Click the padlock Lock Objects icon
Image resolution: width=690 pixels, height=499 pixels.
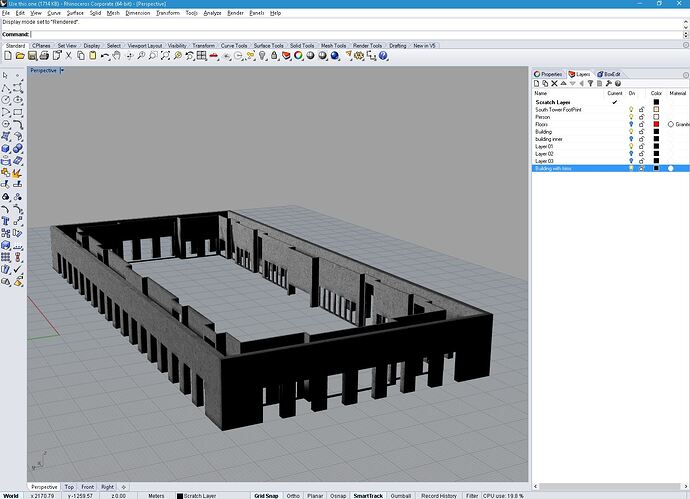pyautogui.click(x=274, y=56)
